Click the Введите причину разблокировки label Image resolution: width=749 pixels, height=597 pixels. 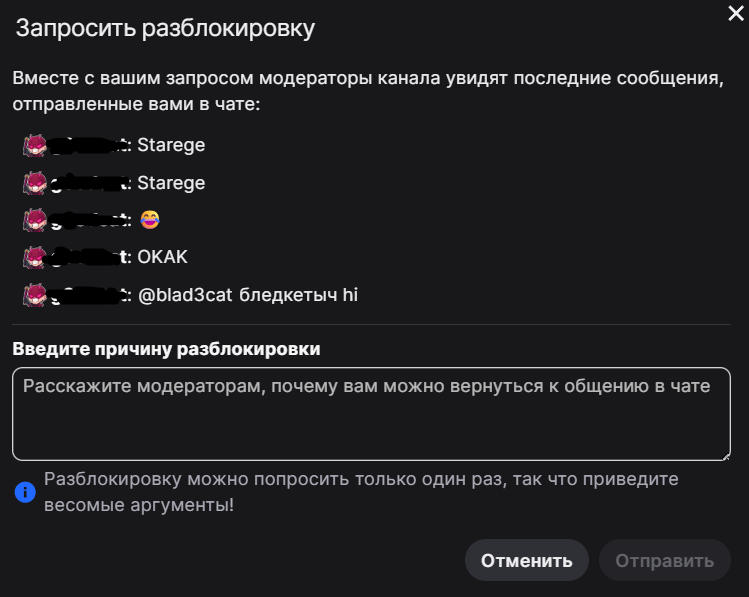tap(166, 350)
